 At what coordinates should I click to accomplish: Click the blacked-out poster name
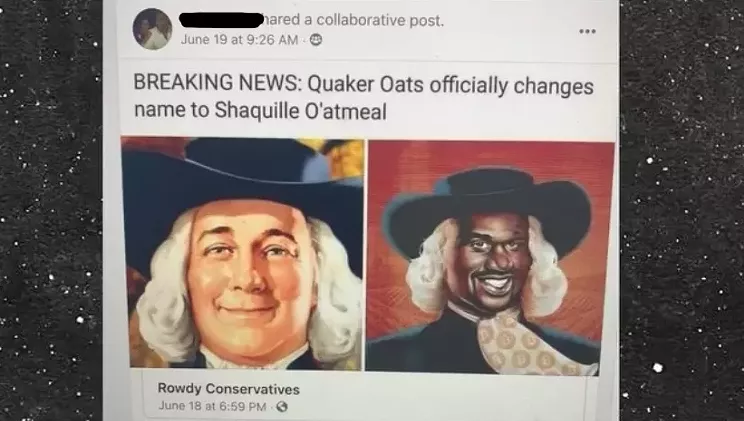tap(221, 20)
